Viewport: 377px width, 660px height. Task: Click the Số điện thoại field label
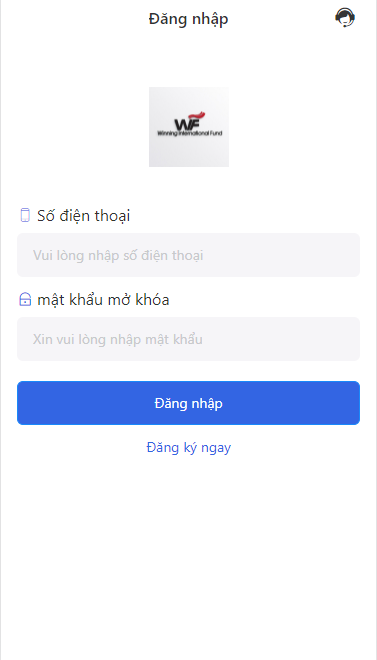click(84, 216)
